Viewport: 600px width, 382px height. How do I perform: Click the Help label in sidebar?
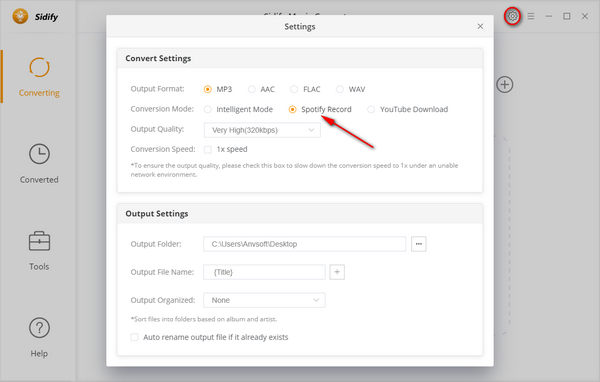click(x=39, y=353)
